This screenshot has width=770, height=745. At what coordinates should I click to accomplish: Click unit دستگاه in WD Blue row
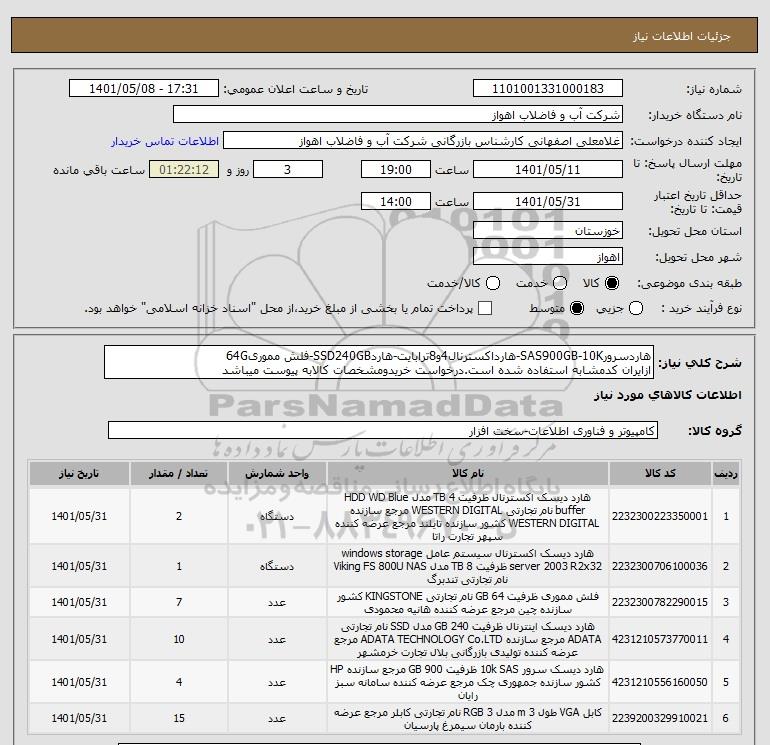click(x=277, y=516)
